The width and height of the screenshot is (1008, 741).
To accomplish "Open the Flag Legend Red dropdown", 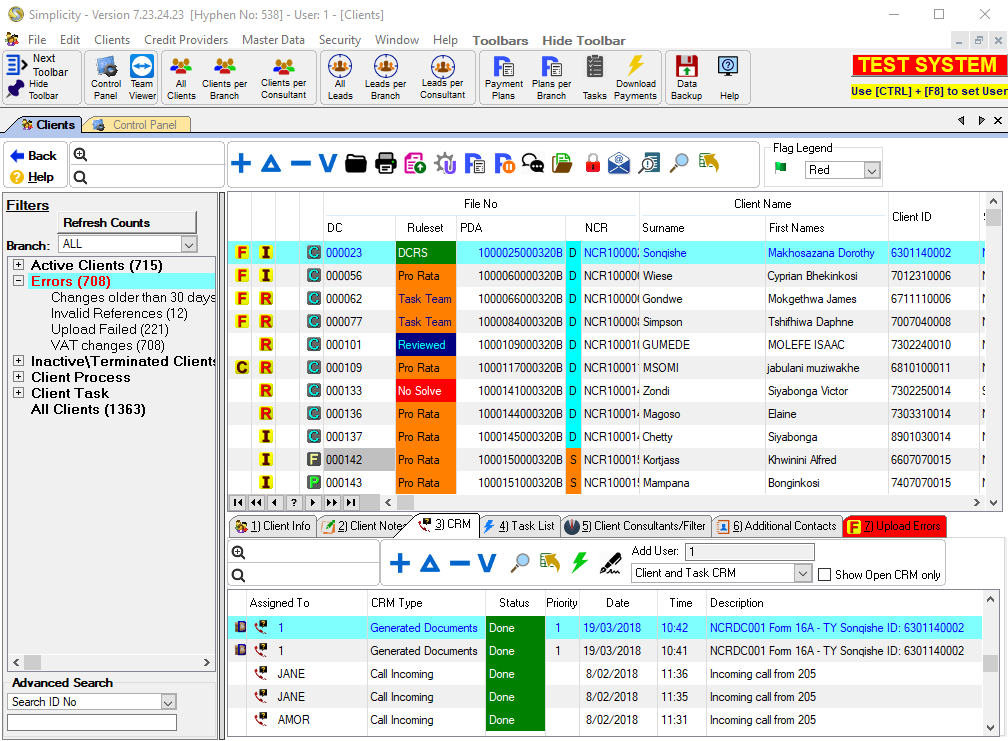I will click(x=871, y=171).
